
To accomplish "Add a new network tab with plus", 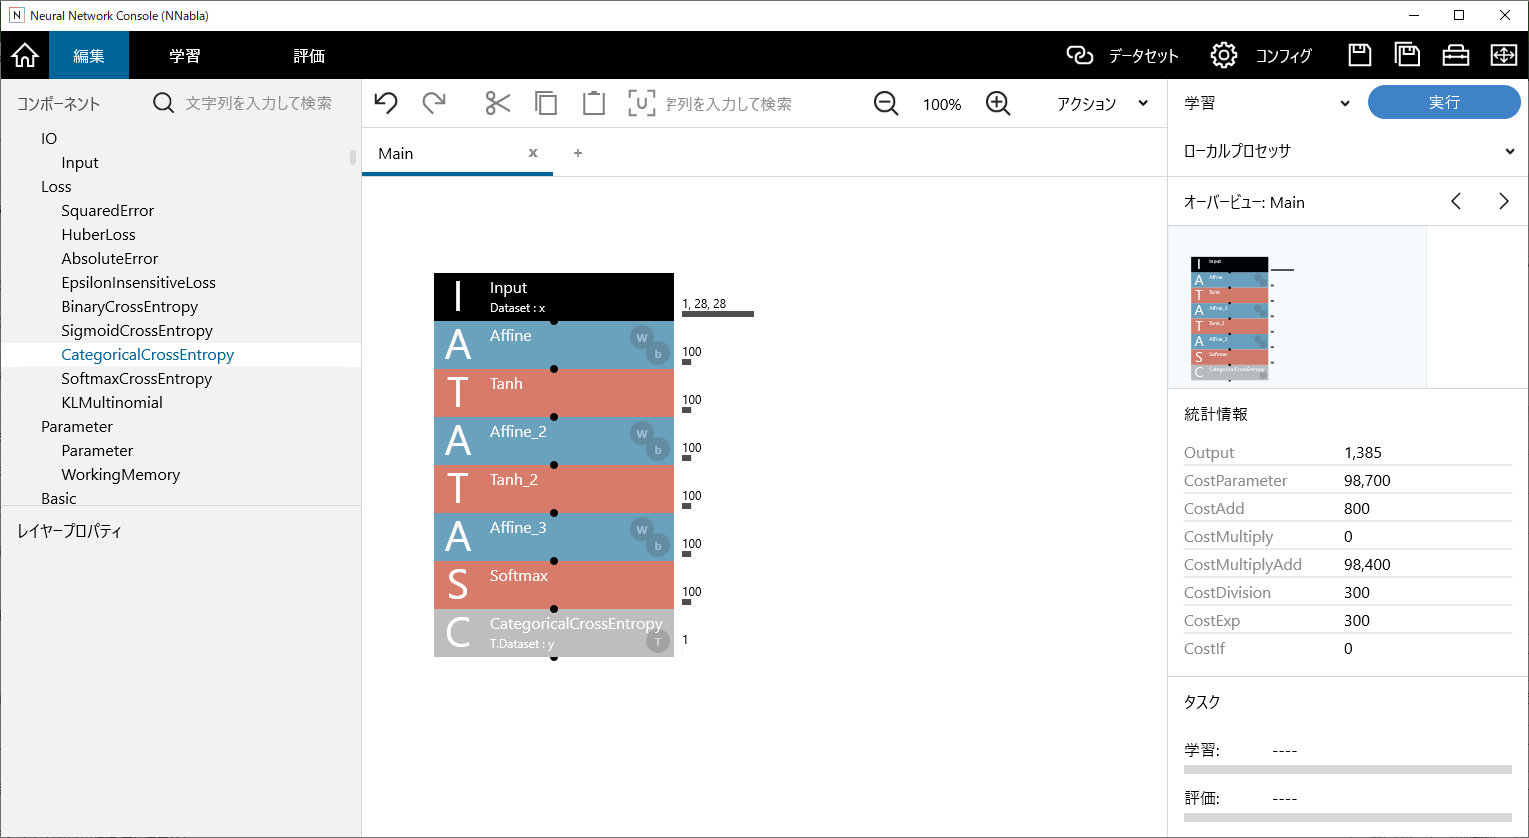I will pyautogui.click(x=578, y=153).
